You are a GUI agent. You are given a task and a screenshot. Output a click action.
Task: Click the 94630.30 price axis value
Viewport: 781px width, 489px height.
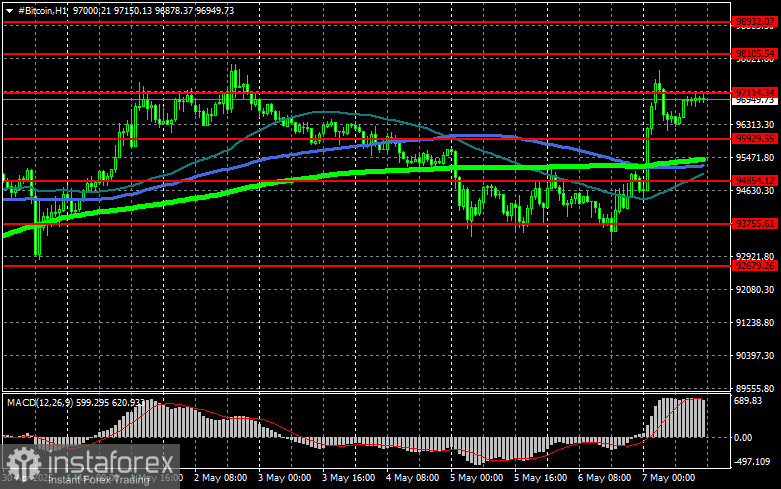[755, 191]
